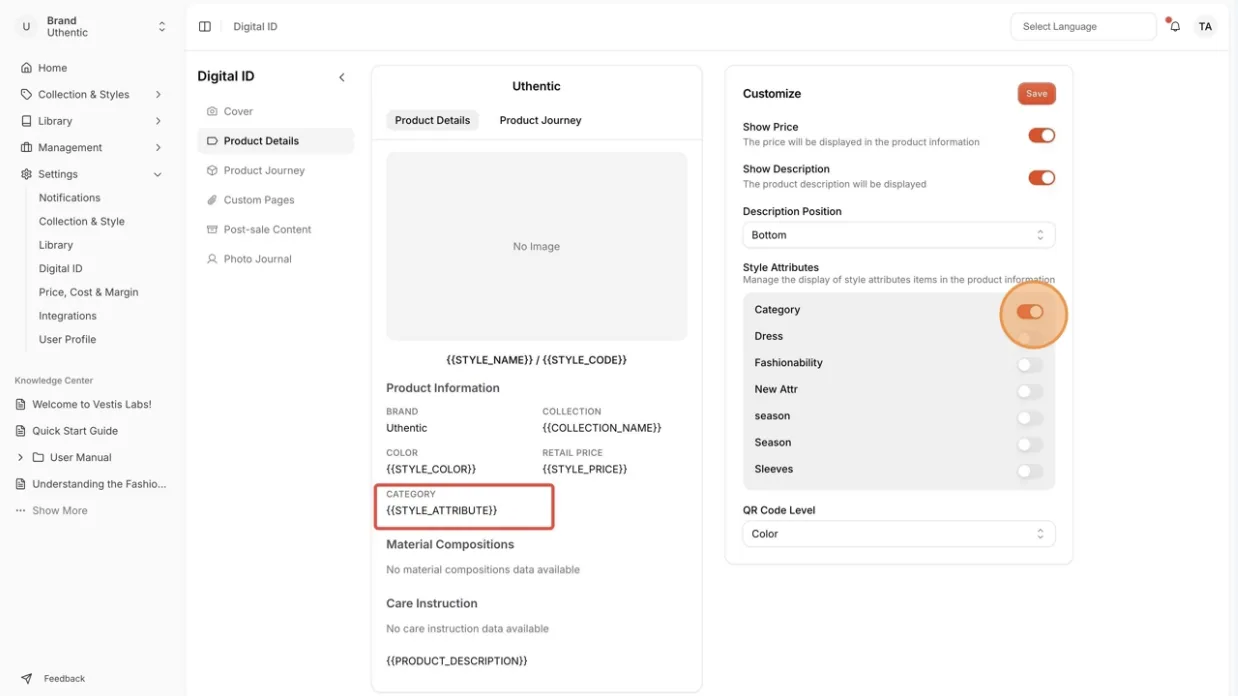This screenshot has height=696, width=1238.
Task: Enable the capitalized Season switch
Action: (1030, 444)
